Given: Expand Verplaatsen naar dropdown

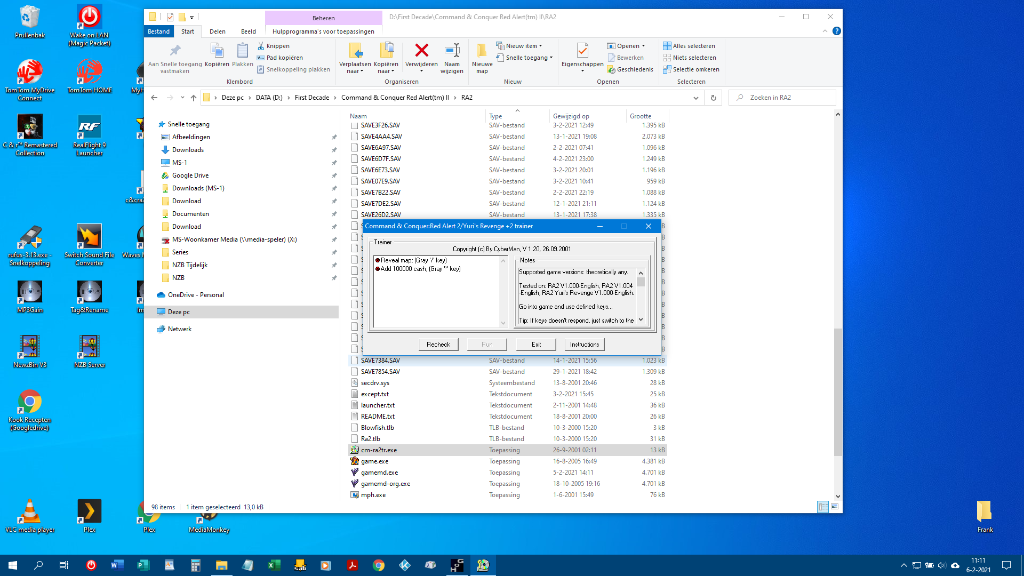Looking at the screenshot, I should 355,67.
